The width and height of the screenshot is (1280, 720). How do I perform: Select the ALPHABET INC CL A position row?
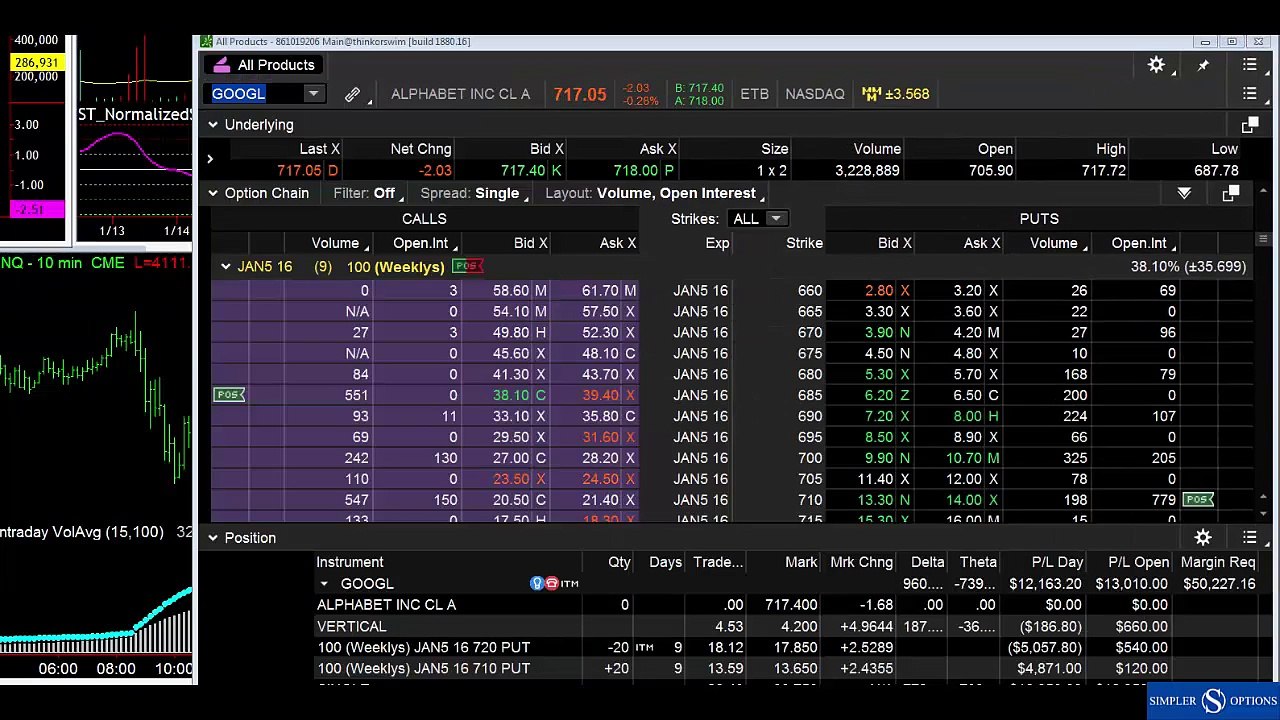click(785, 605)
